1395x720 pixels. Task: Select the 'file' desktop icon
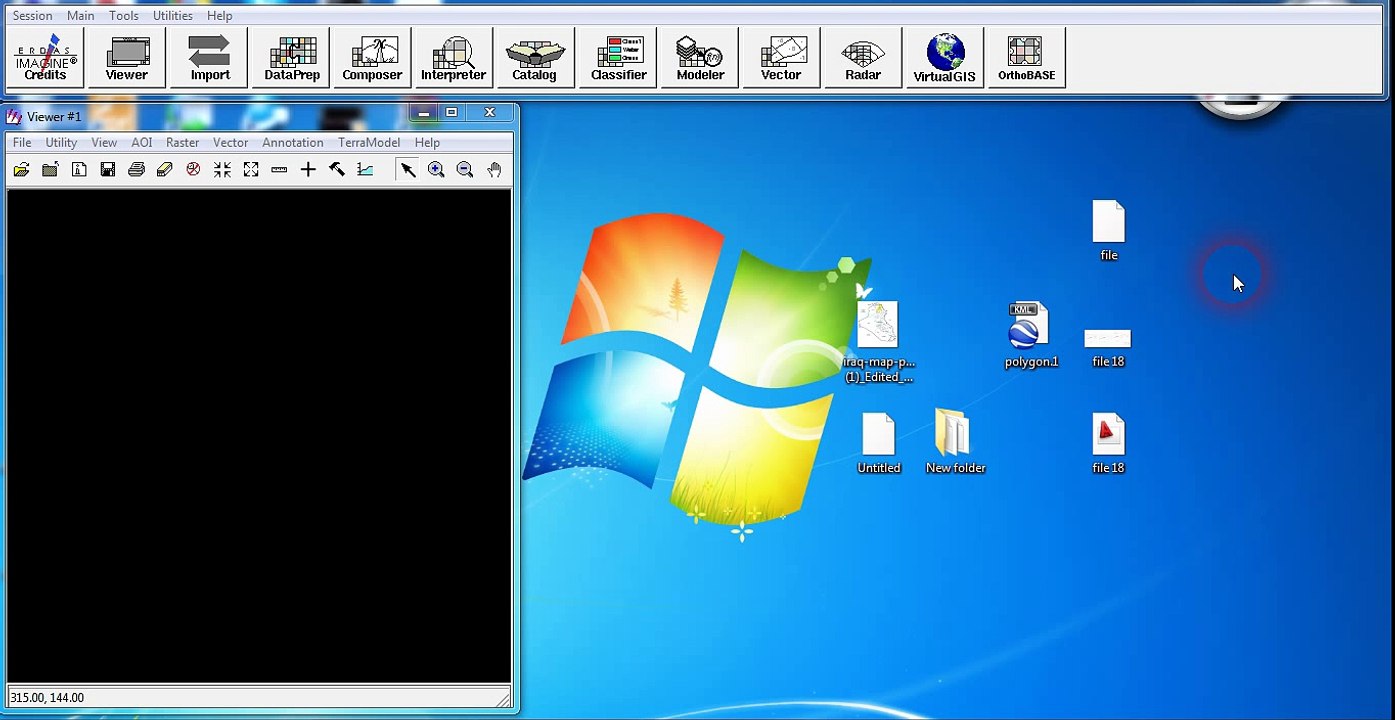[1109, 231]
